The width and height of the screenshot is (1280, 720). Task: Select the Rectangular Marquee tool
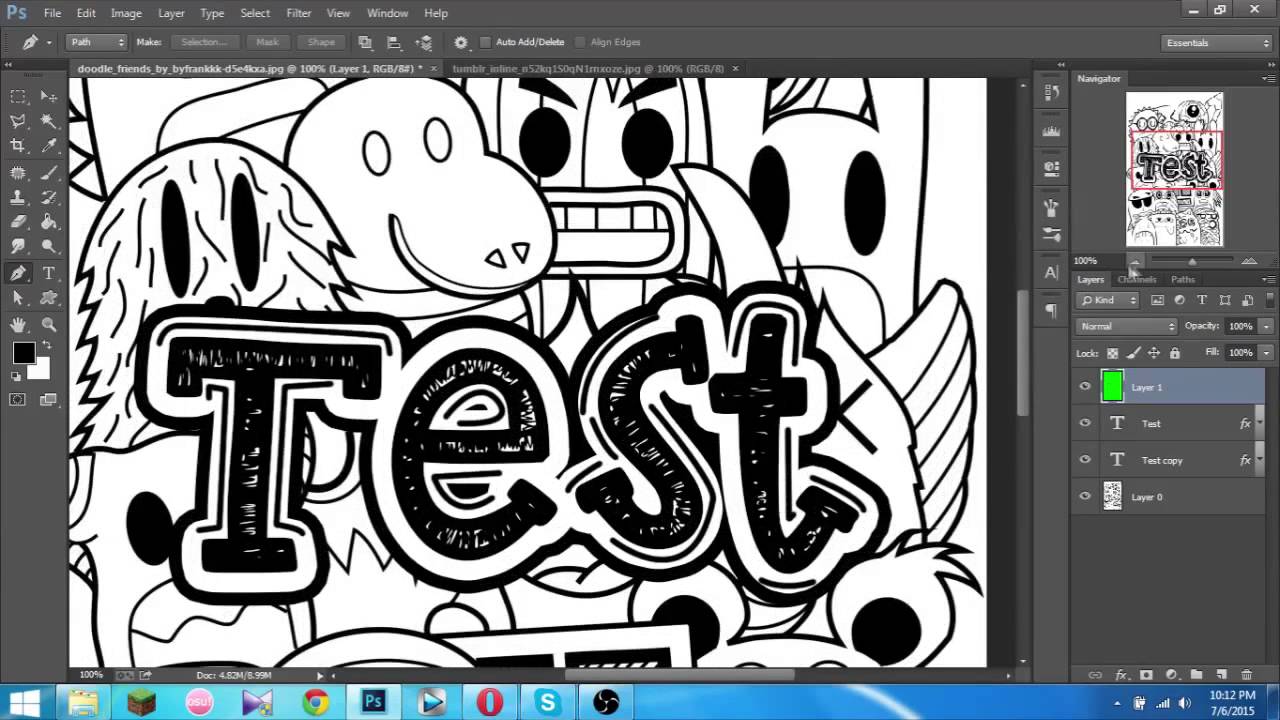coord(18,96)
